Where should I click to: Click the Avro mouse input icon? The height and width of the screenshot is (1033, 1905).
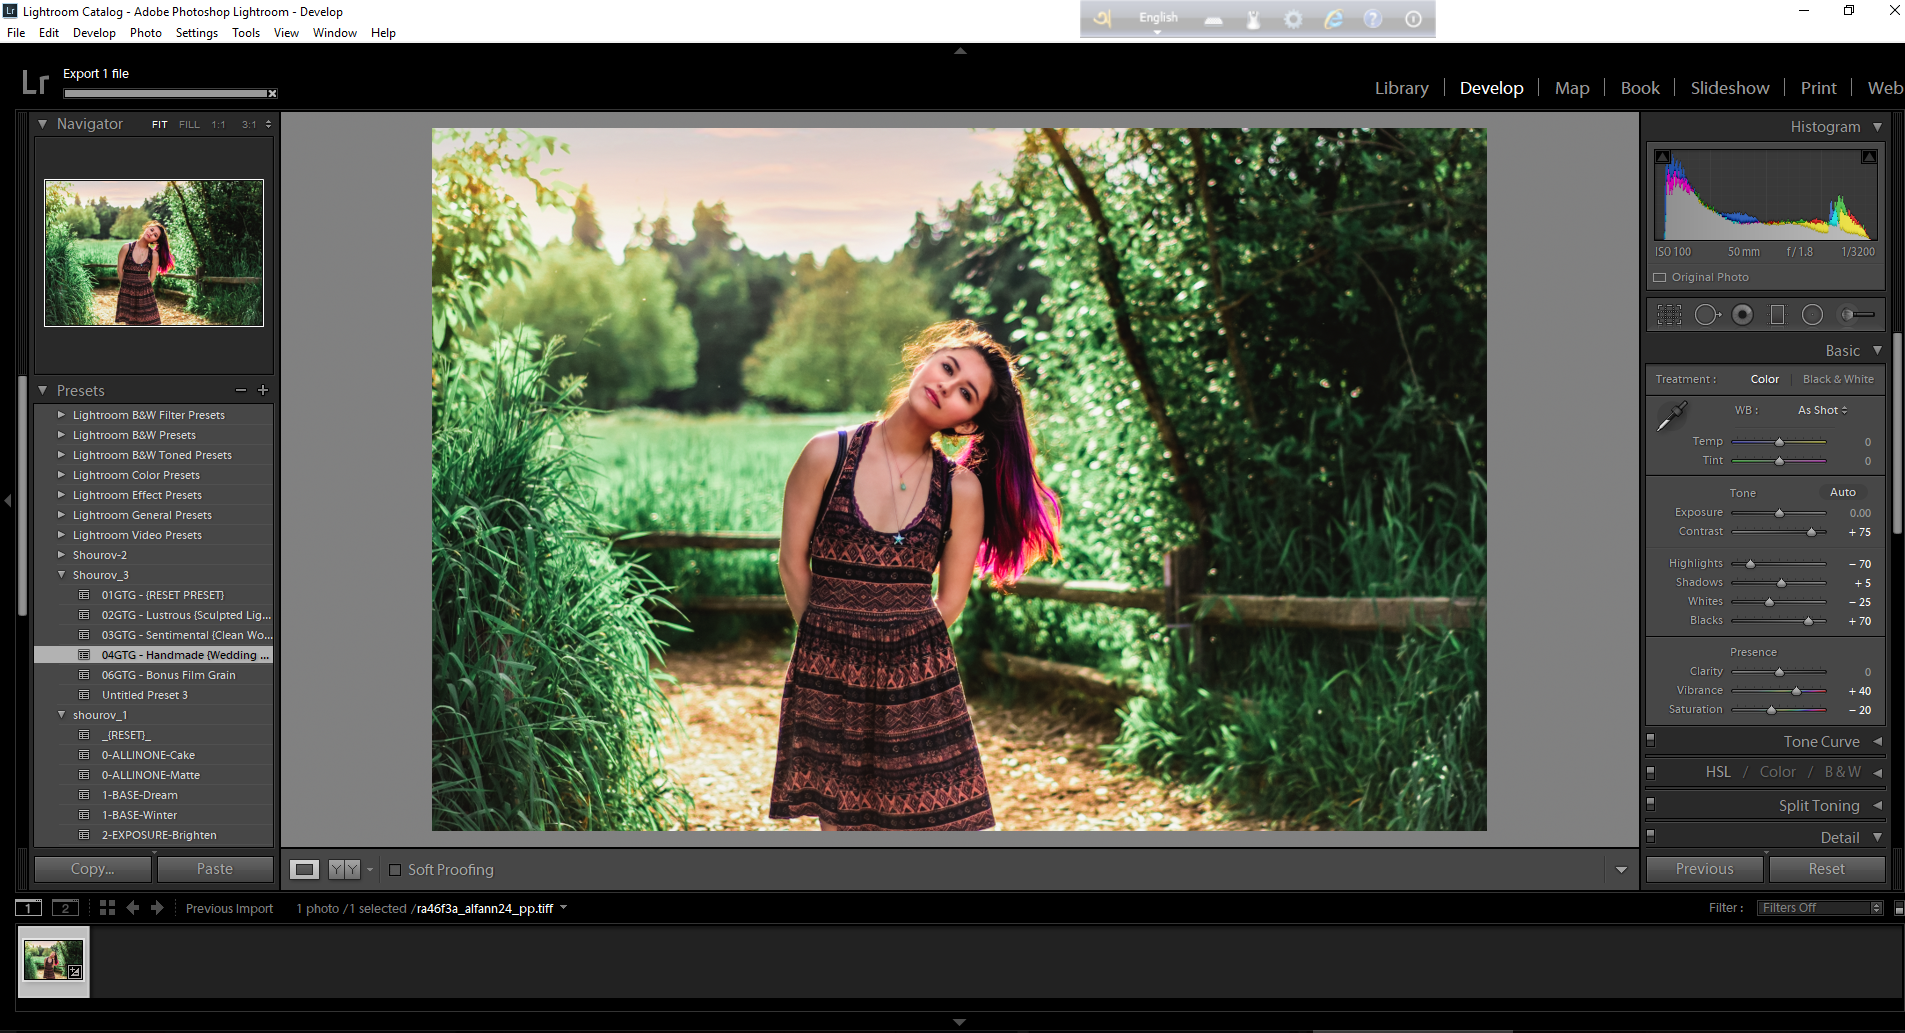[1253, 19]
